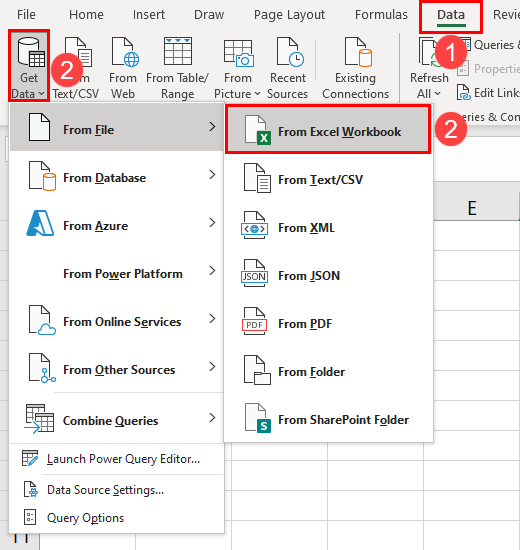Click the From Online Services chevron arrow

(x=212, y=319)
